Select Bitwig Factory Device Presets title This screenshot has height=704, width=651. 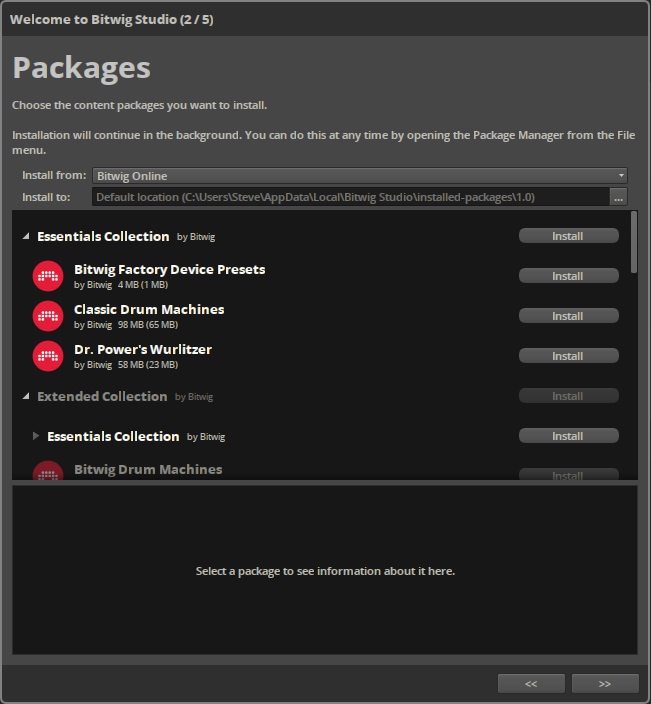[170, 269]
